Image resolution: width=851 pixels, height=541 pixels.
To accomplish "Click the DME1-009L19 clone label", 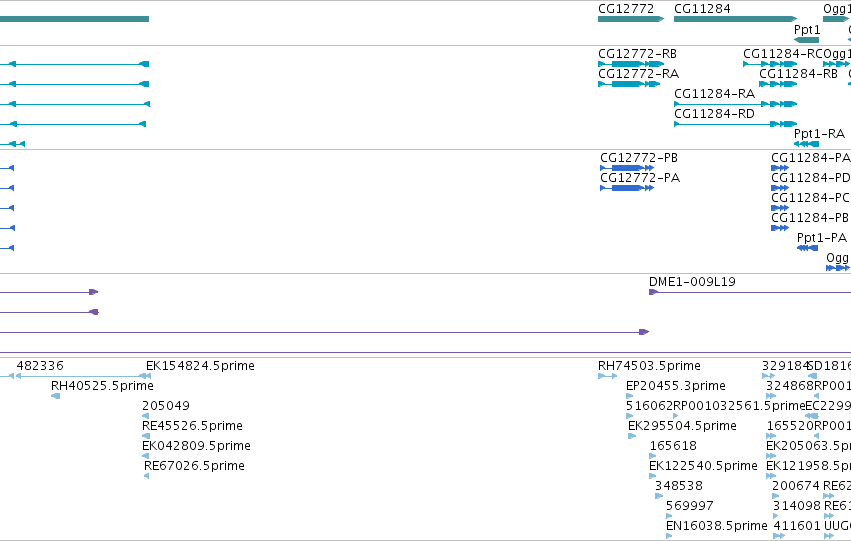I will (692, 282).
